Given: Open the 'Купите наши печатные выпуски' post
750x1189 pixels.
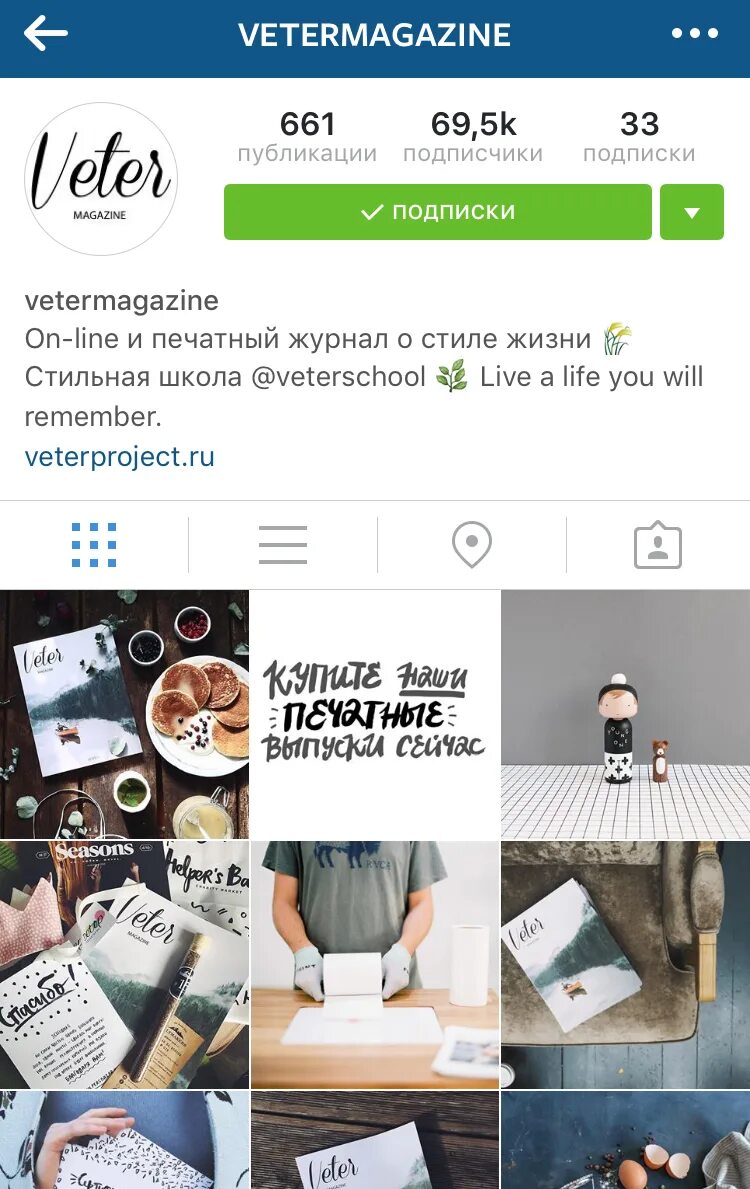Looking at the screenshot, I should (x=375, y=714).
